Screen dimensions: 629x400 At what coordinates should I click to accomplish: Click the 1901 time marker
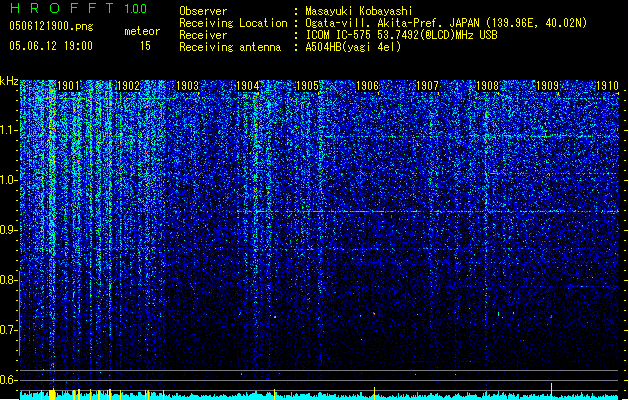68,86
